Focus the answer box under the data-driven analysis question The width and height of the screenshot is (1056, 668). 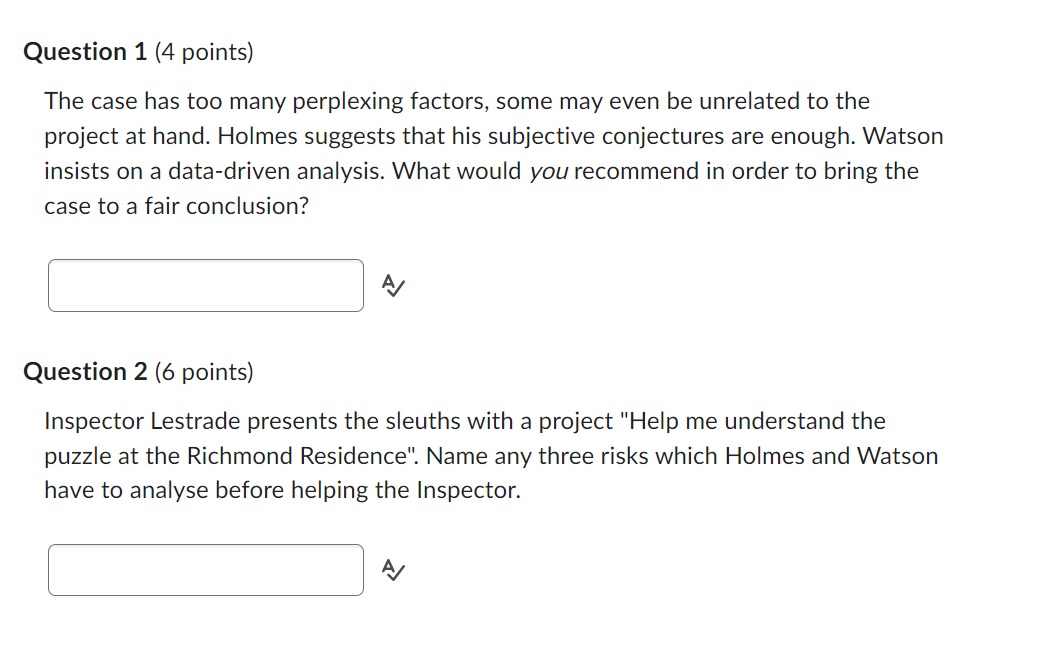(205, 286)
